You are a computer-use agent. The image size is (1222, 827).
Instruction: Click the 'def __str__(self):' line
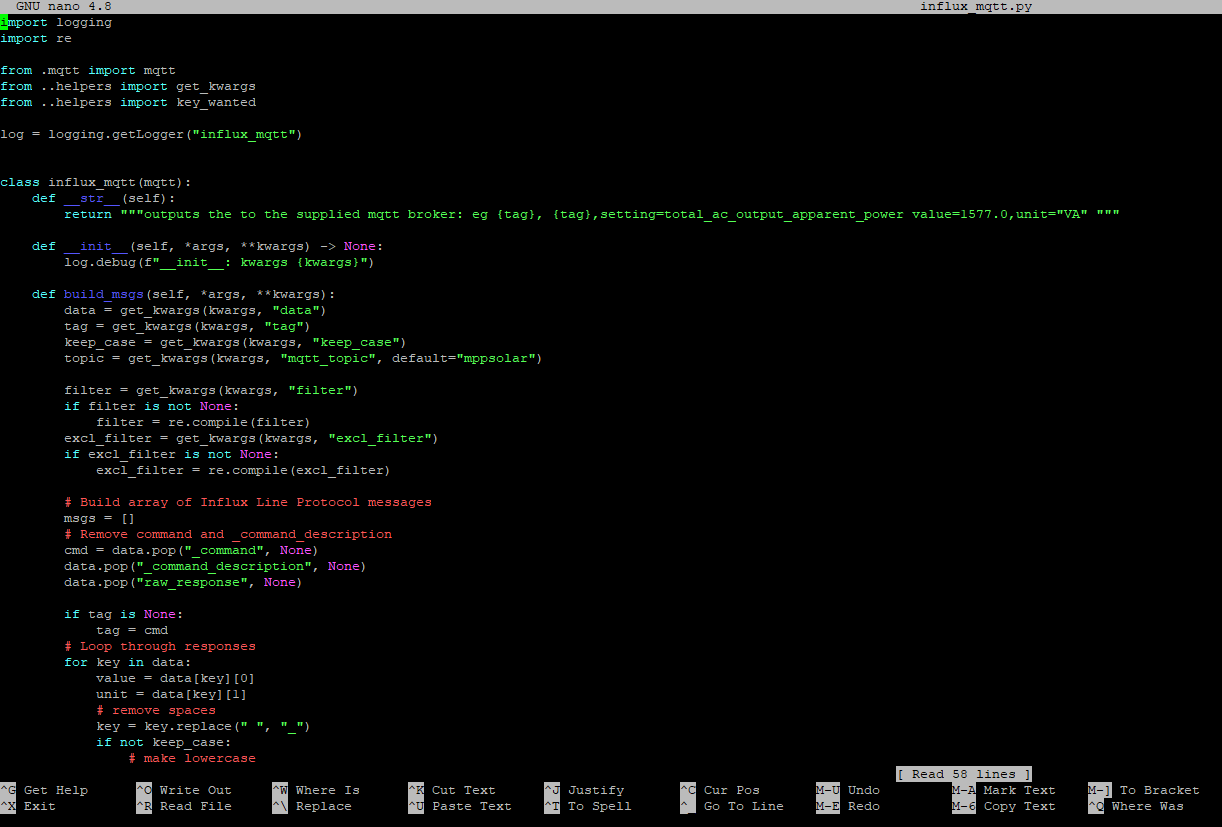pyautogui.click(x=104, y=198)
